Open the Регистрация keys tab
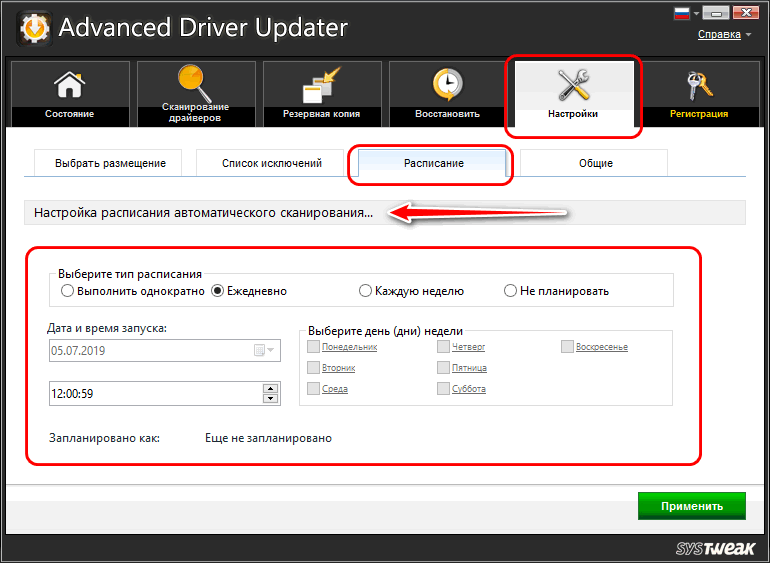The width and height of the screenshot is (770, 563). click(700, 93)
